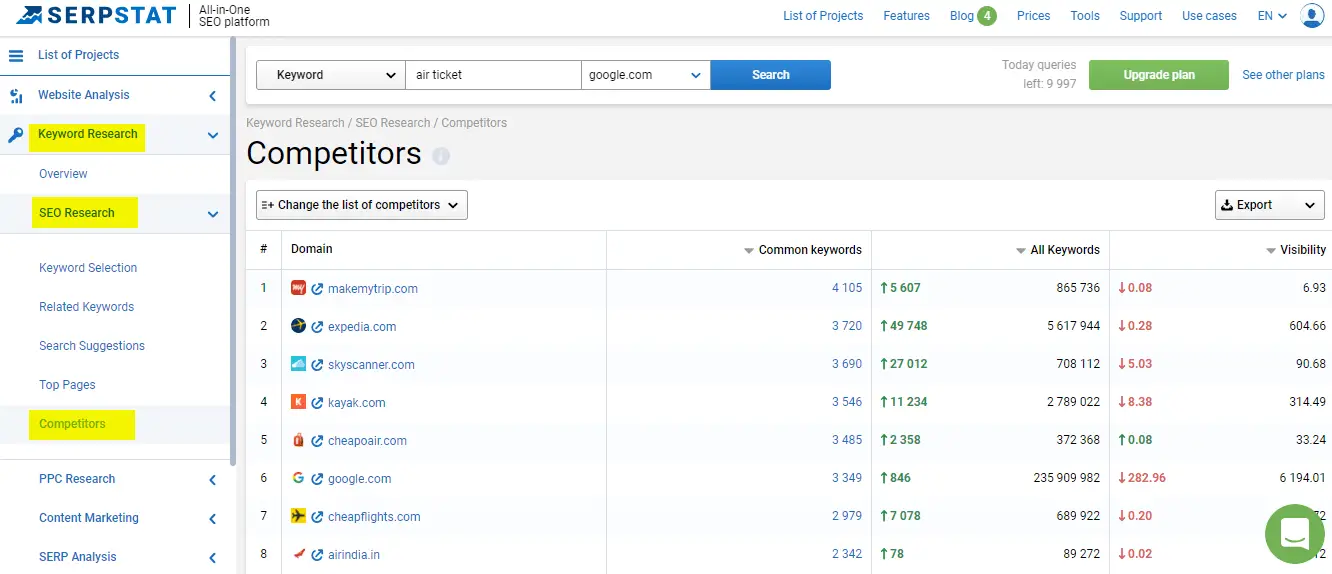Open the google.com search engine dropdown
The width and height of the screenshot is (1332, 574).
click(646, 75)
